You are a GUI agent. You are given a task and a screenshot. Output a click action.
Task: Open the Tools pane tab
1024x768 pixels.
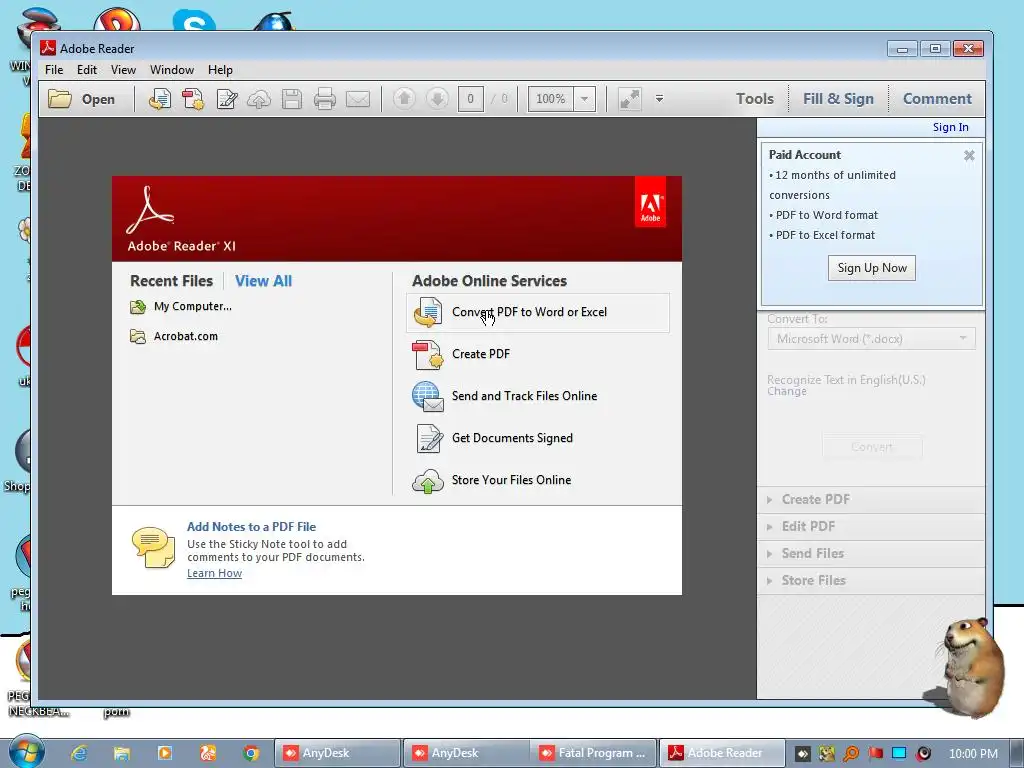point(755,99)
